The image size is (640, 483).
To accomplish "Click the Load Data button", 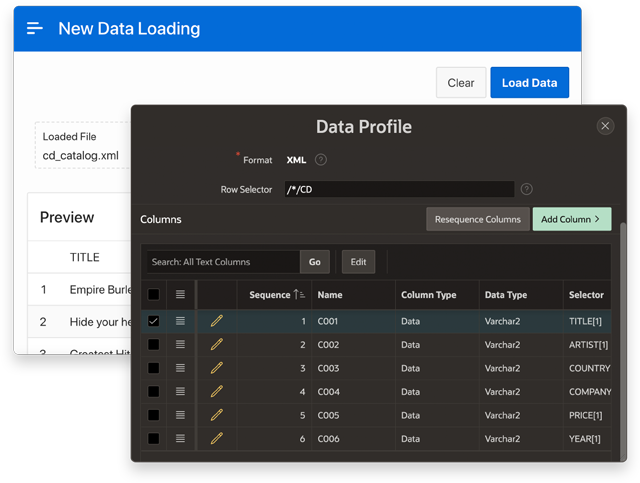I will pyautogui.click(x=529, y=83).
